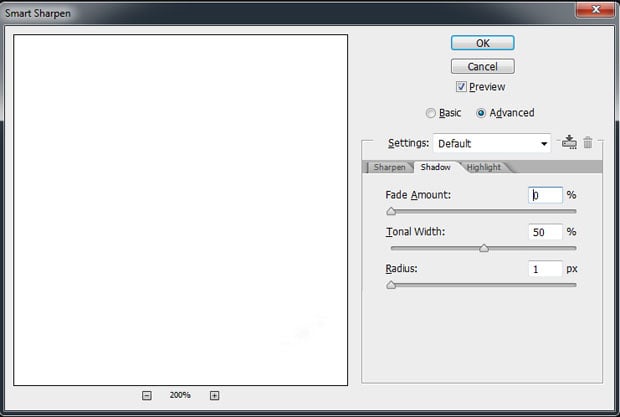Select the Basic radio button

[431, 113]
